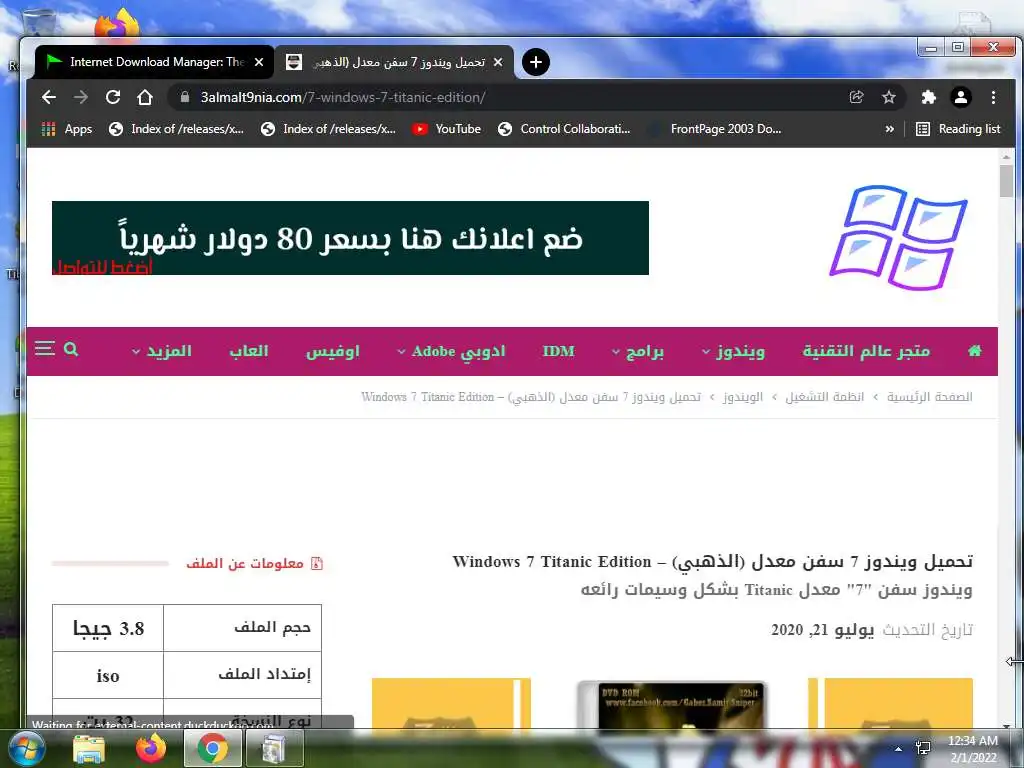Screen dimensions: 1024x768
Task: Click the padlock site info icon
Action: [x=185, y=97]
